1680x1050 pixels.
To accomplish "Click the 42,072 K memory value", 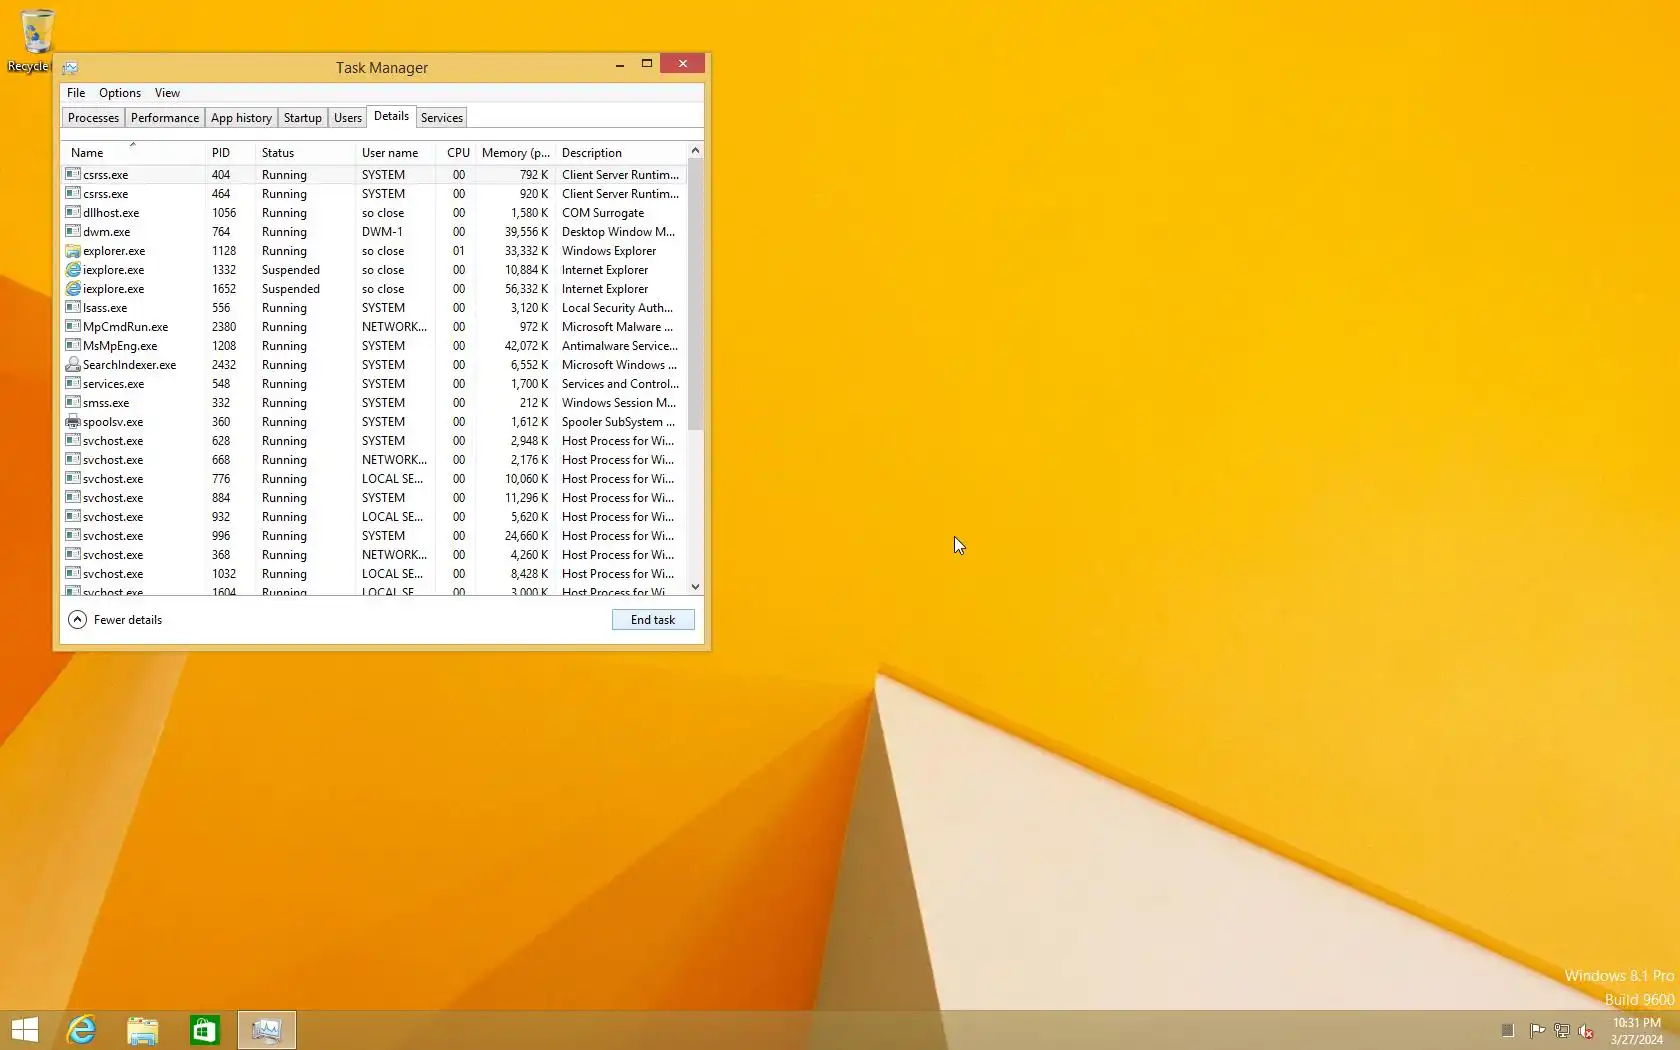I will [526, 346].
